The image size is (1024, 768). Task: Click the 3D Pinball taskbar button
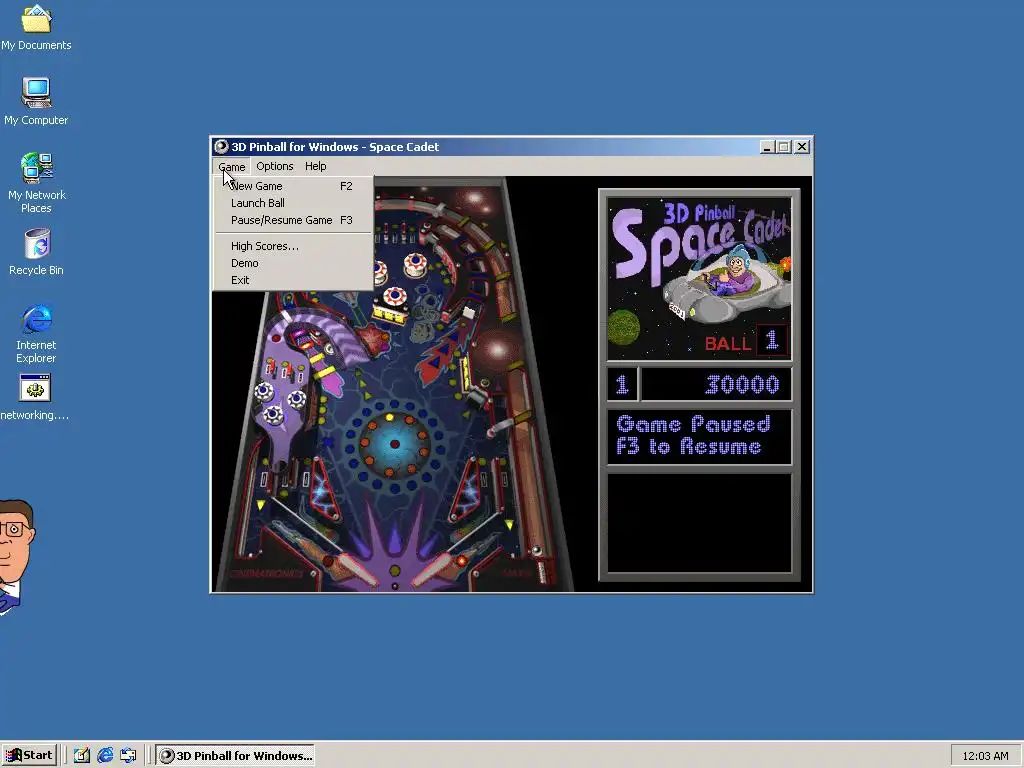[236, 756]
